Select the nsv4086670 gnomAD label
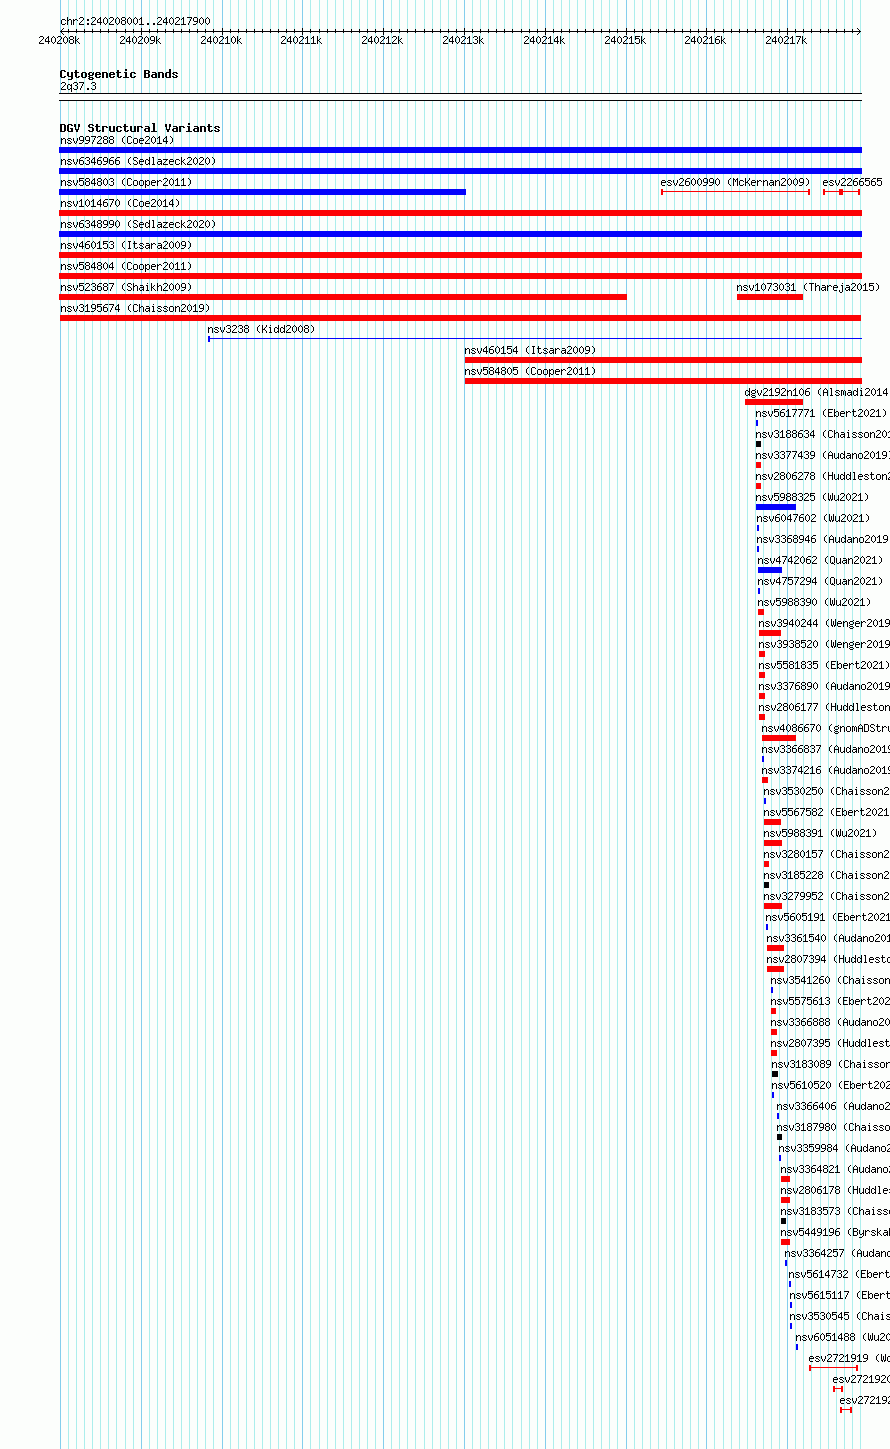The image size is (890, 1449). [x=826, y=728]
